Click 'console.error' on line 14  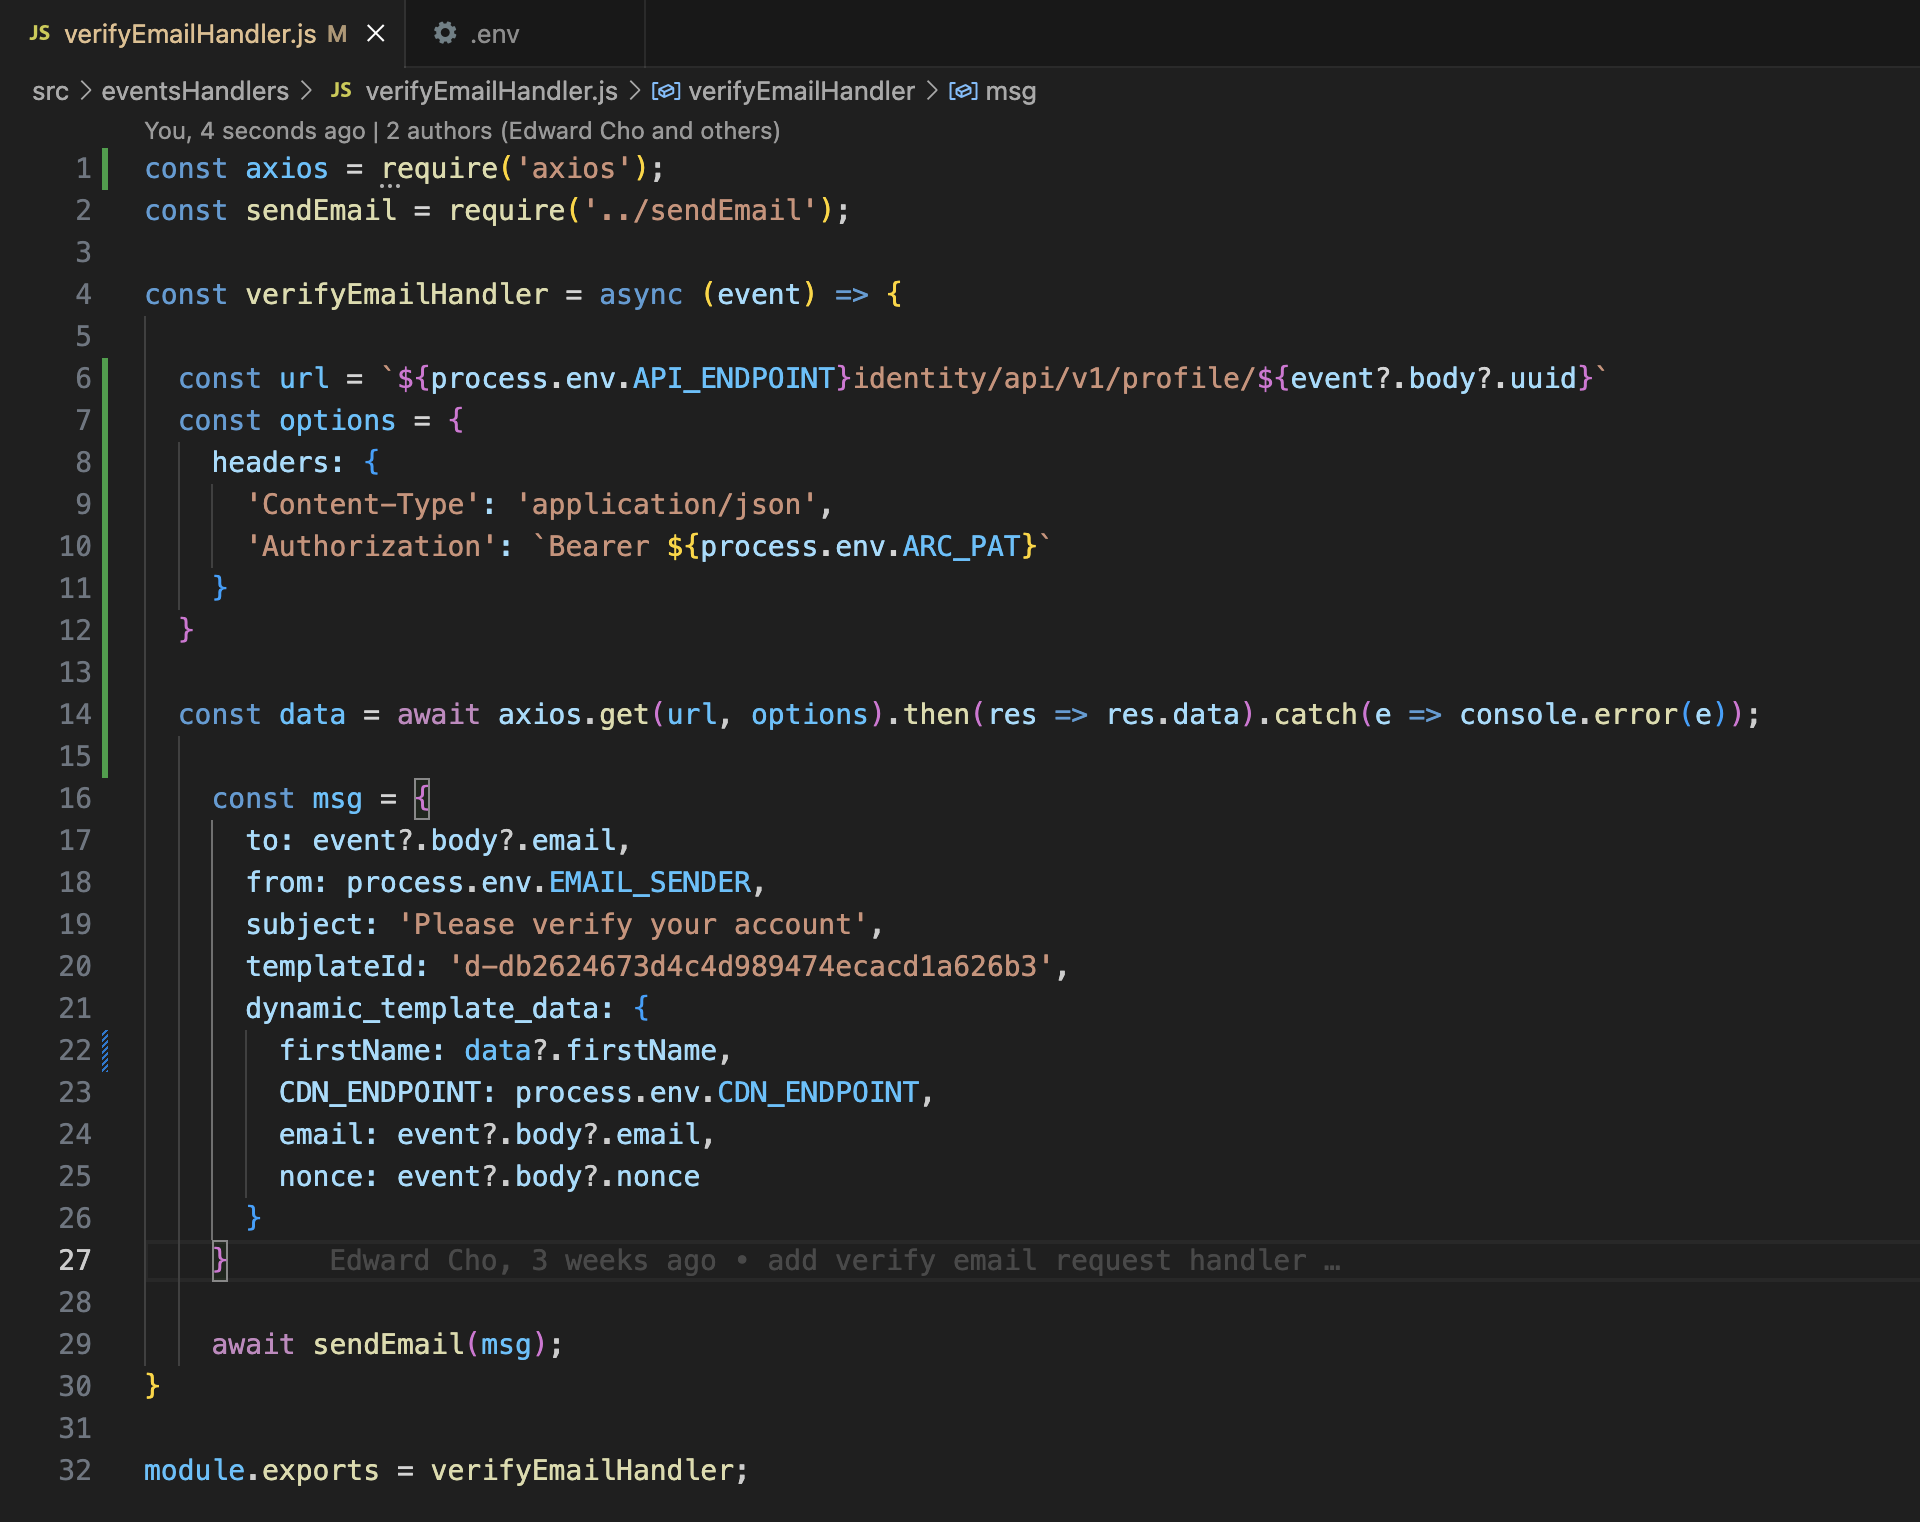coord(1568,714)
